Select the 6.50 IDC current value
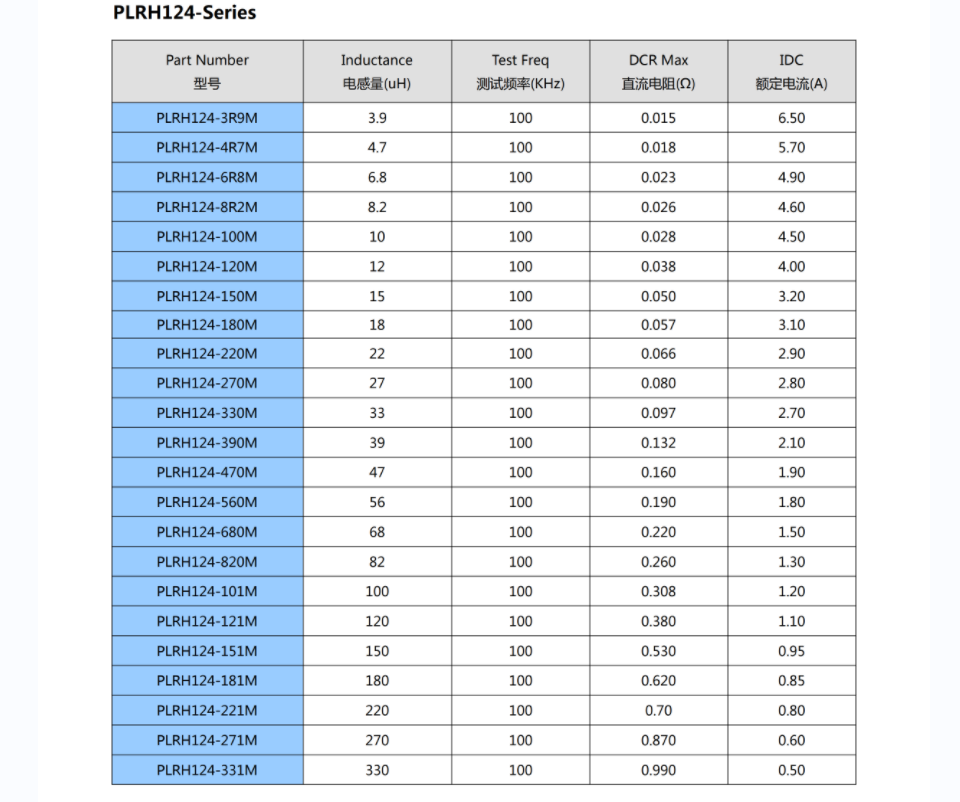The width and height of the screenshot is (960, 802). click(791, 118)
